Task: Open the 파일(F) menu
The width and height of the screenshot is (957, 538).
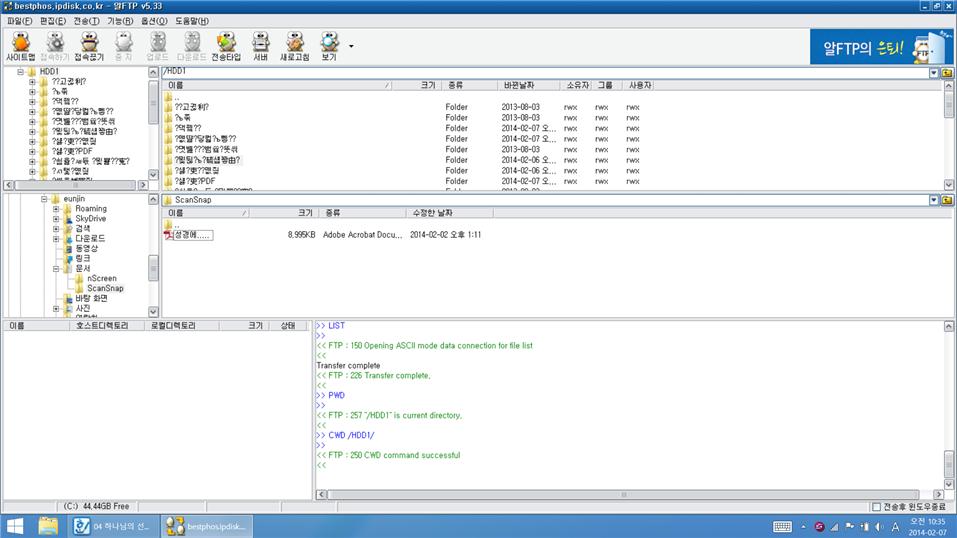Action: (20, 21)
